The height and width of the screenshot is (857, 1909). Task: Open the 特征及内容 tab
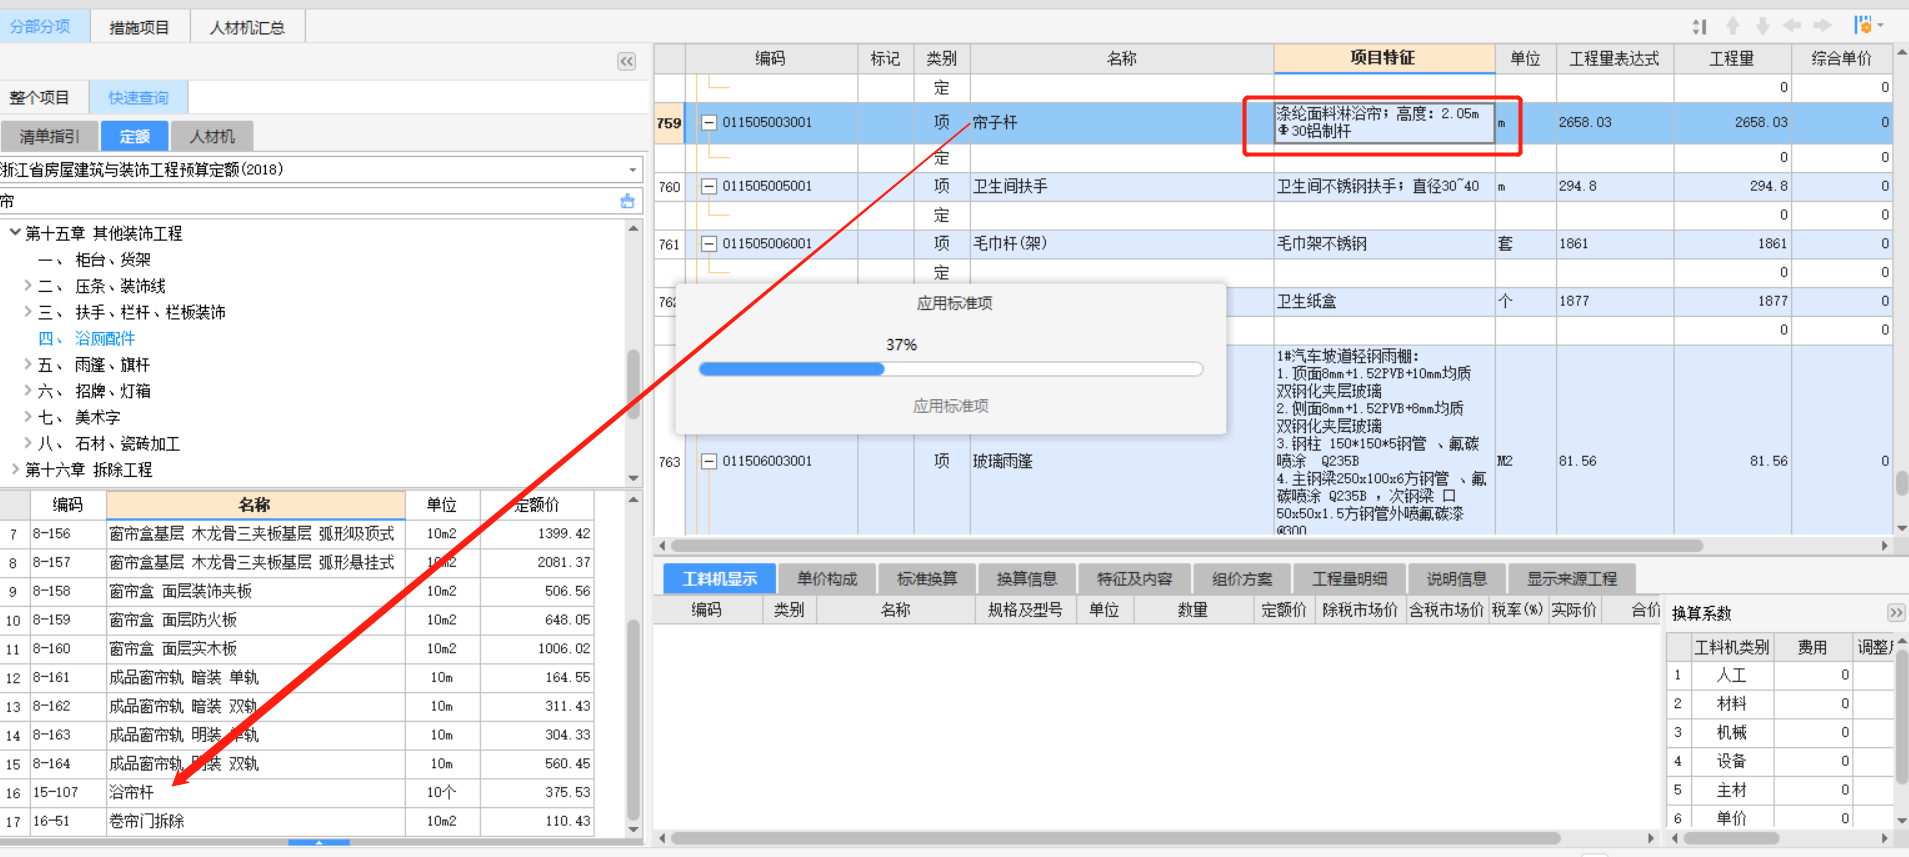click(1134, 579)
